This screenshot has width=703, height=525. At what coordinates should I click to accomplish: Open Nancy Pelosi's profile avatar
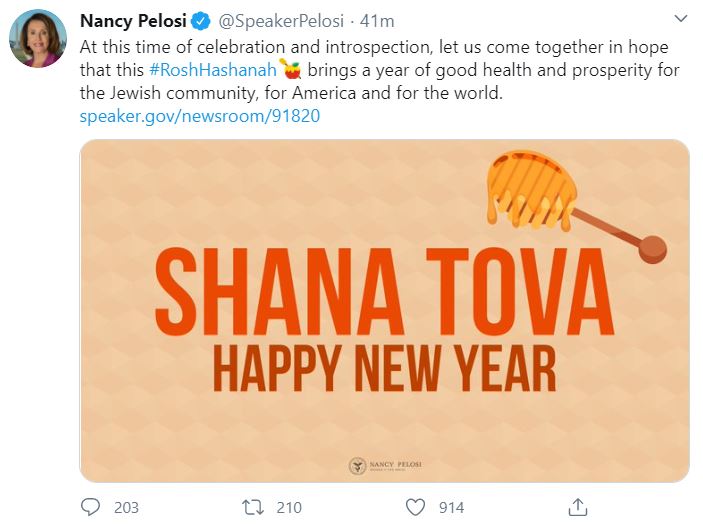coord(38,38)
